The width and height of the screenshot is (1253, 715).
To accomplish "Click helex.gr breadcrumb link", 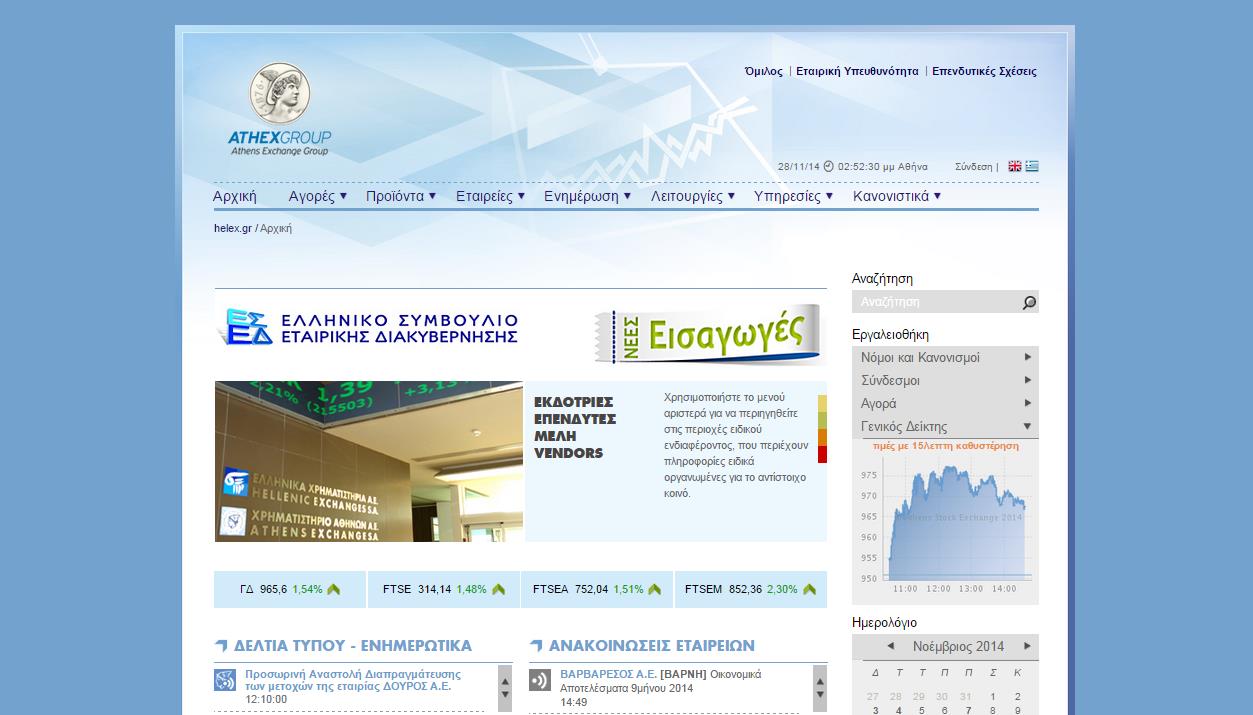I will tap(233, 228).
